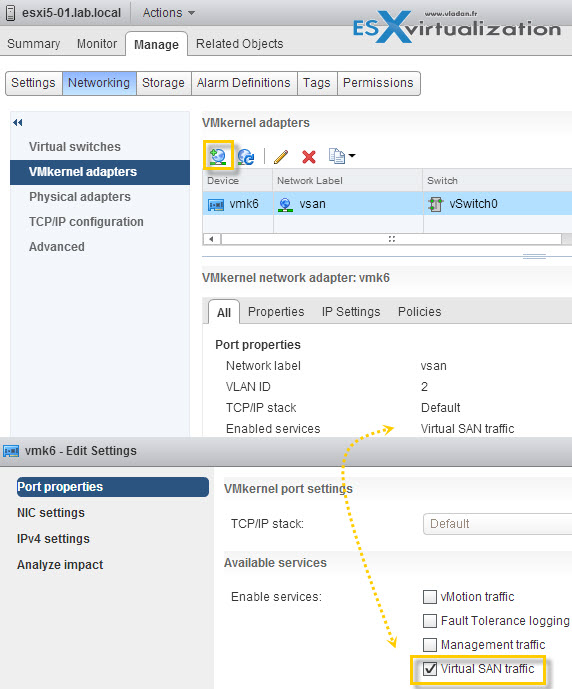Click the Enabled services value Virtual SAN traffic
This screenshot has width=572, height=689.
click(x=467, y=429)
